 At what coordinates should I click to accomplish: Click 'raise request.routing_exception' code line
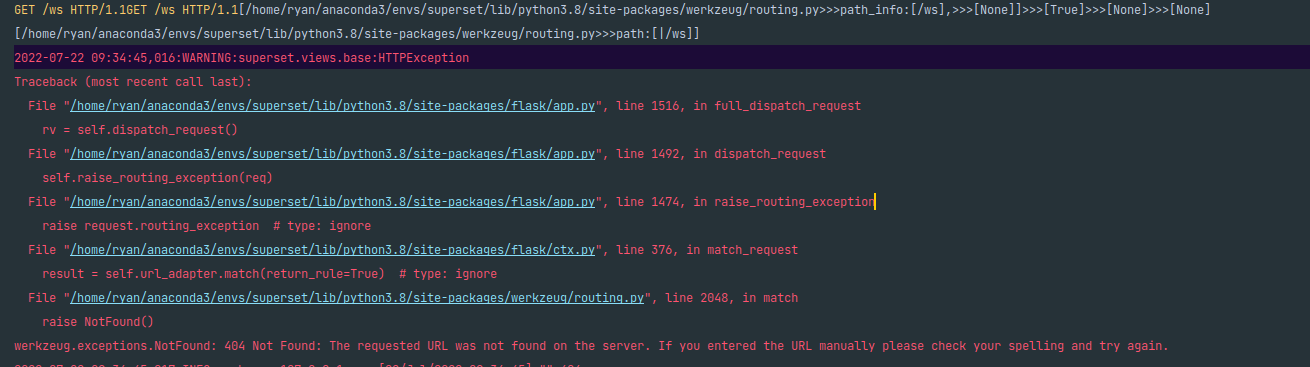point(206,225)
